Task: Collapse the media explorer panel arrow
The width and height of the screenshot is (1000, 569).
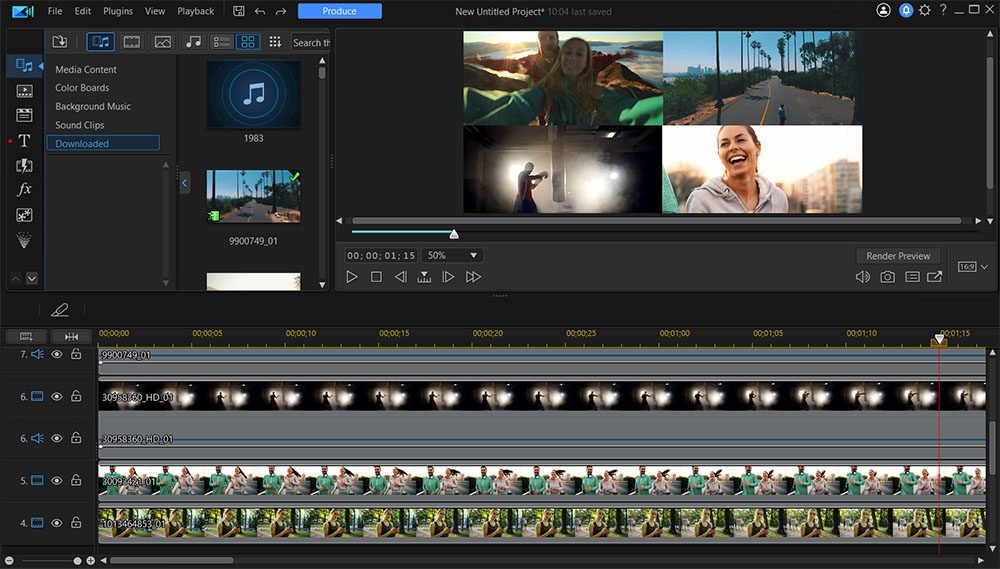Action: 184,183
